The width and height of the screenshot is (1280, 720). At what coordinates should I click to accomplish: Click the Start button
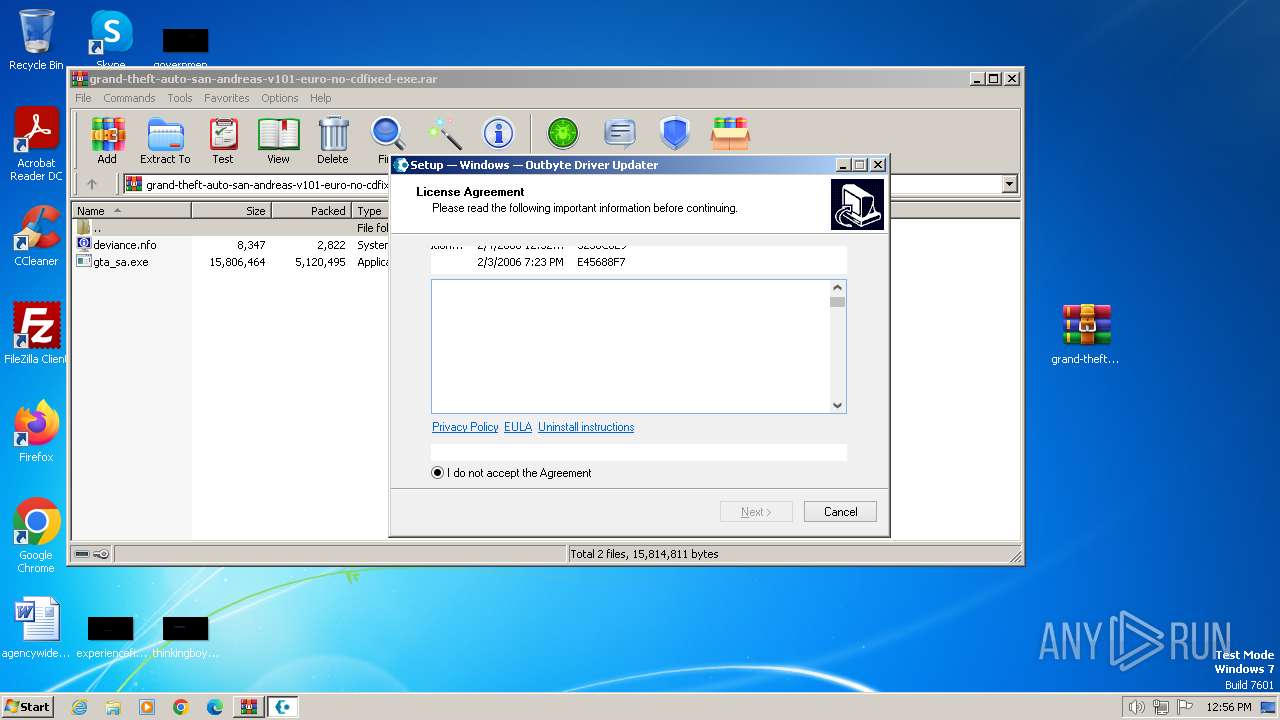click(28, 707)
